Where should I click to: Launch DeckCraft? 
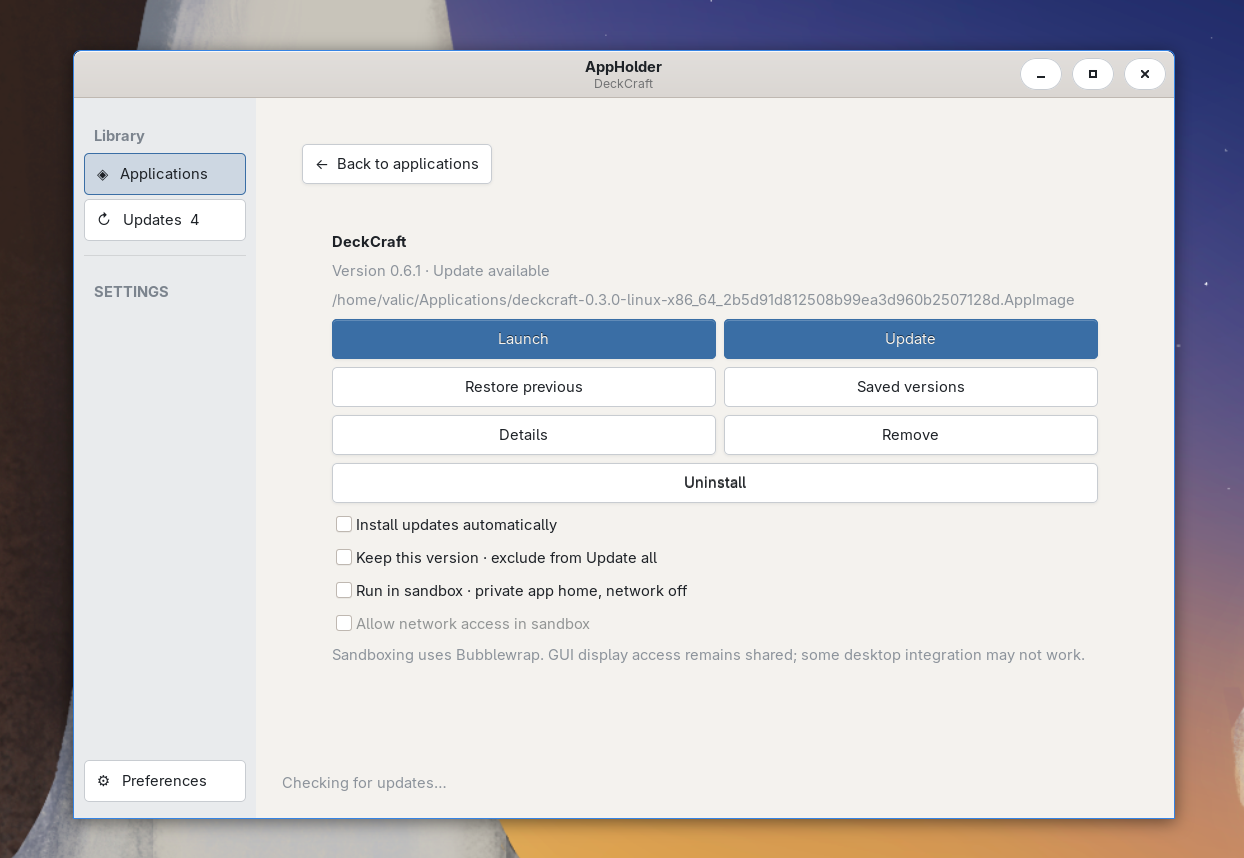click(524, 339)
